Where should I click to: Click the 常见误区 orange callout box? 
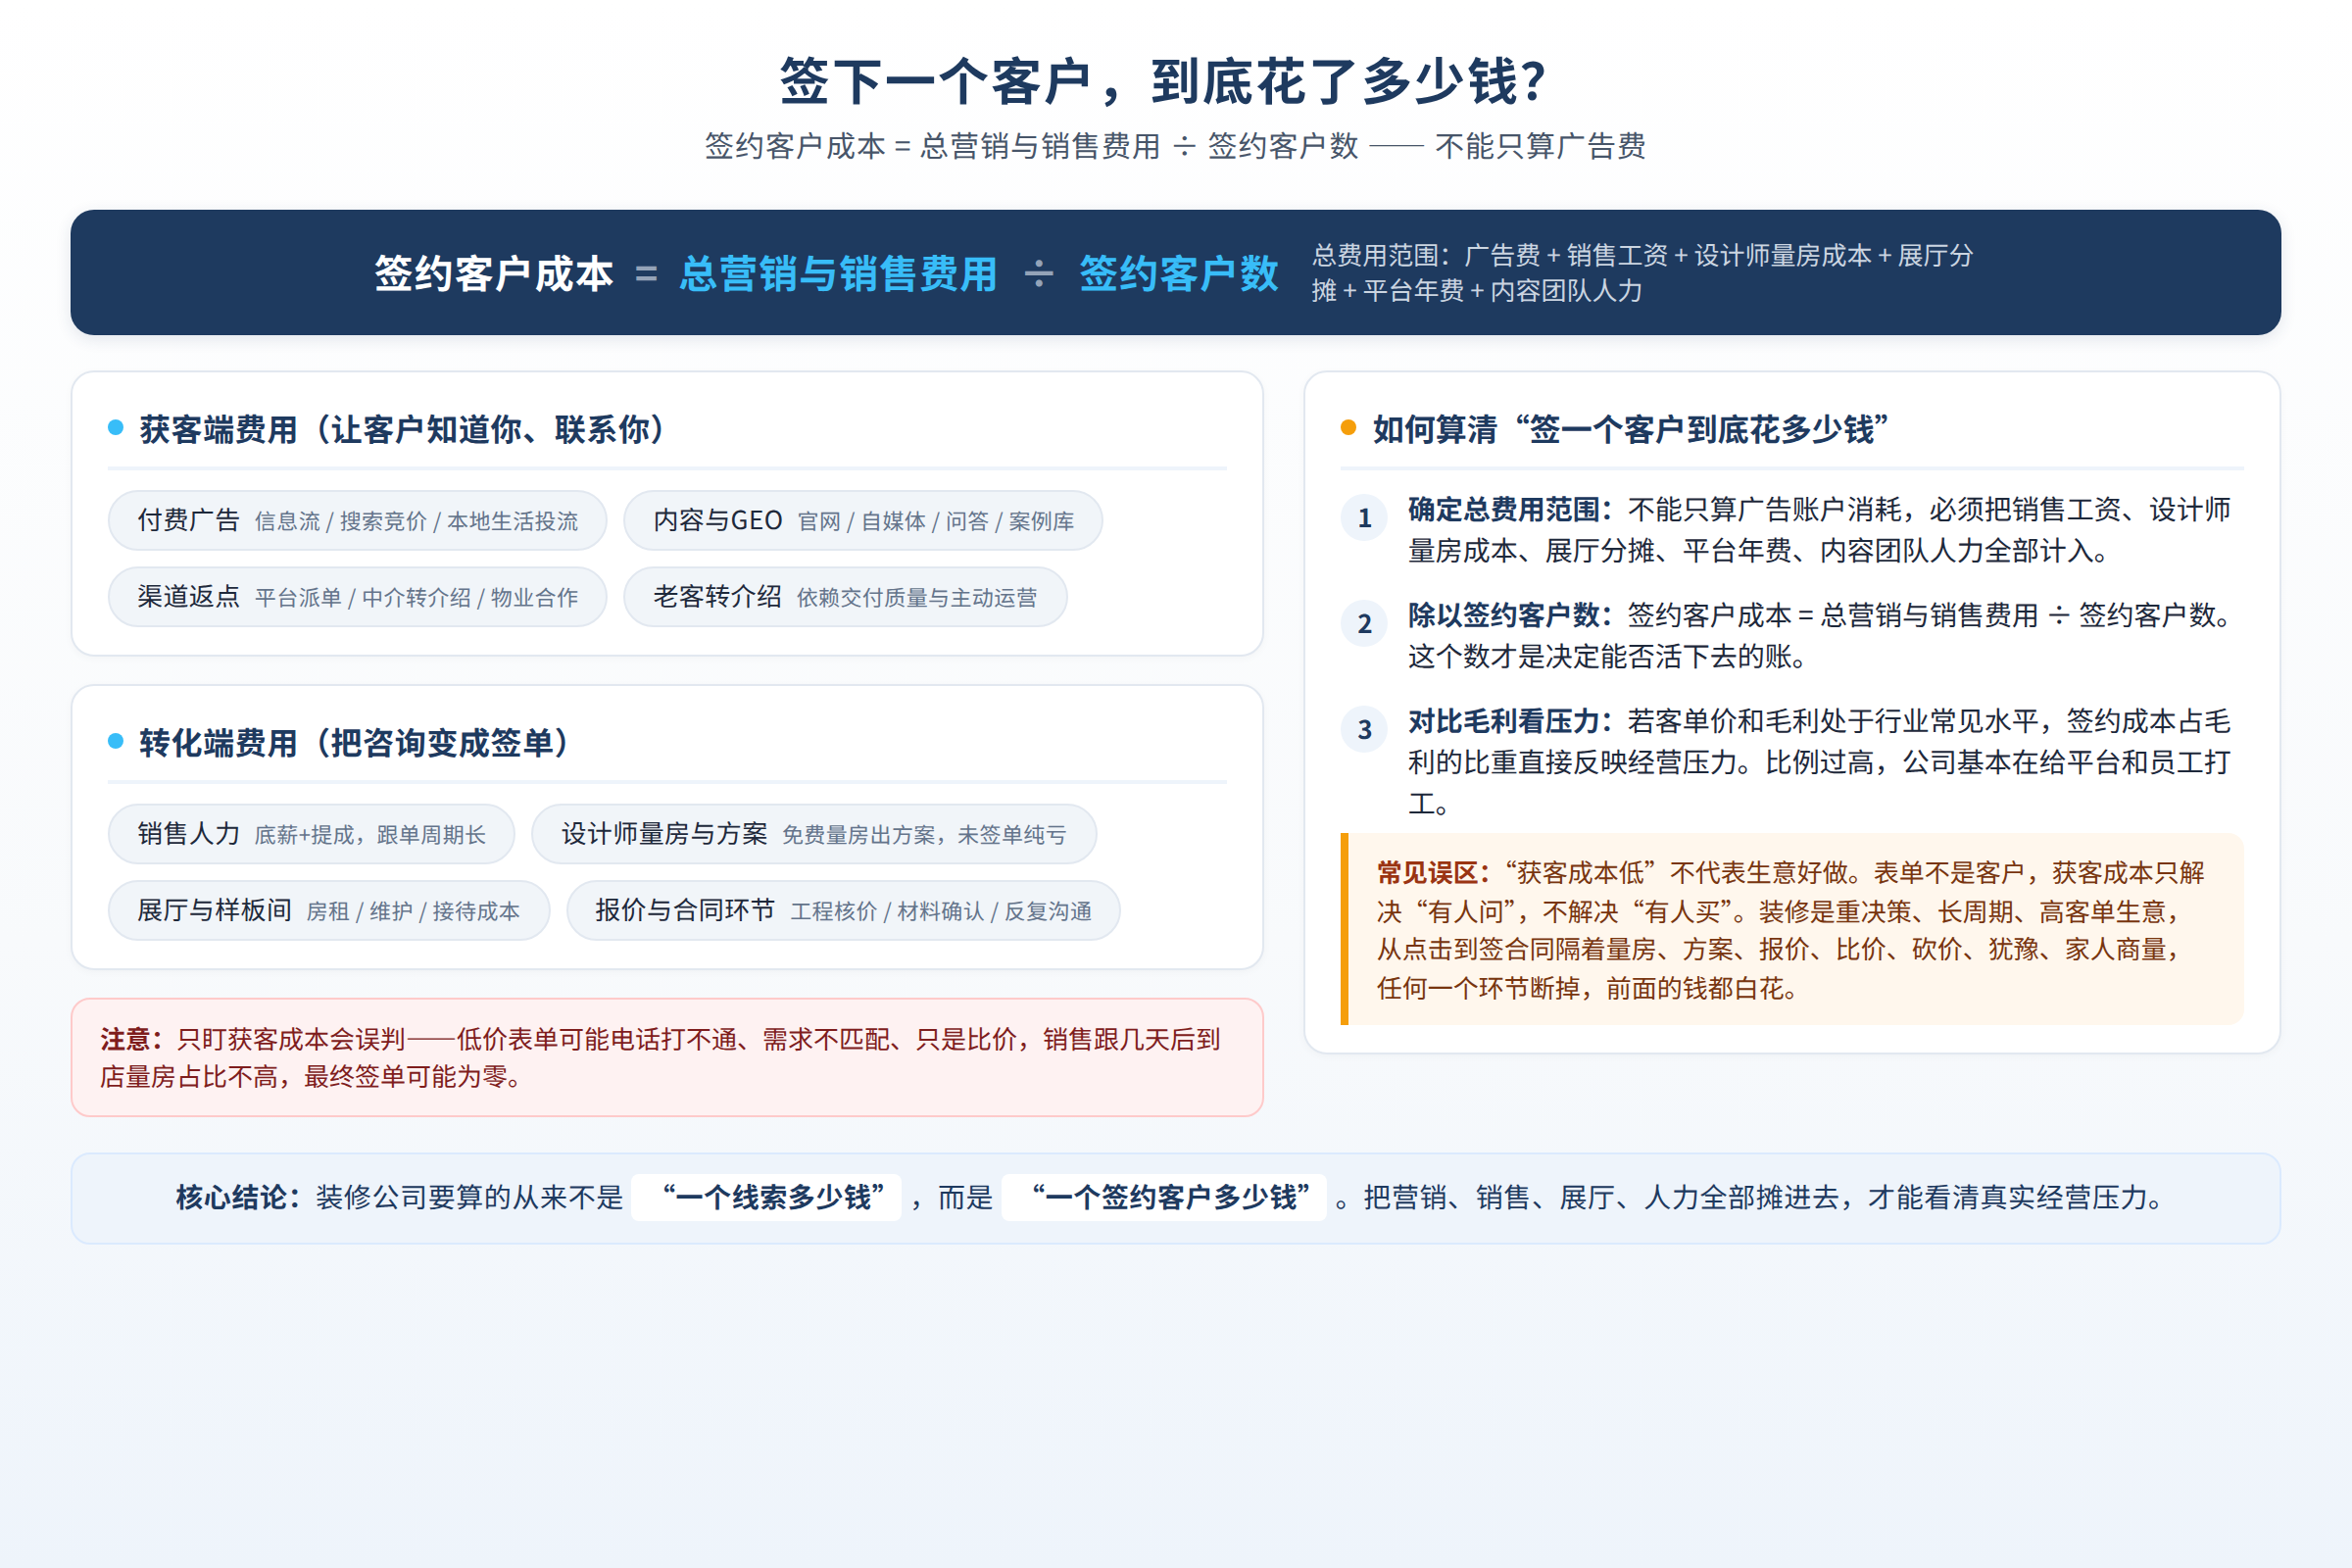[x=1792, y=929]
